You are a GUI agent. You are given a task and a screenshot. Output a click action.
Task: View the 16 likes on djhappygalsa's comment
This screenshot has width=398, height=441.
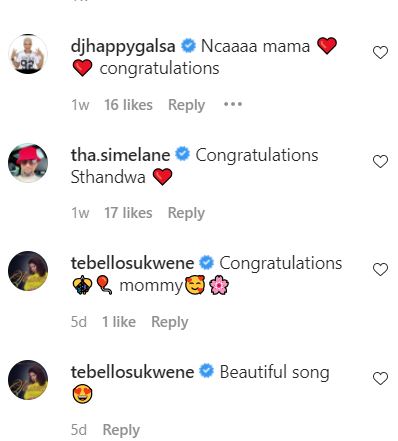click(x=128, y=105)
